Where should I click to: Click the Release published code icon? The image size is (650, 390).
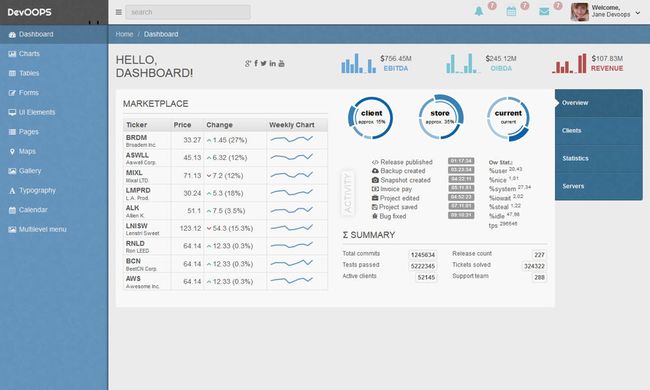[375, 162]
